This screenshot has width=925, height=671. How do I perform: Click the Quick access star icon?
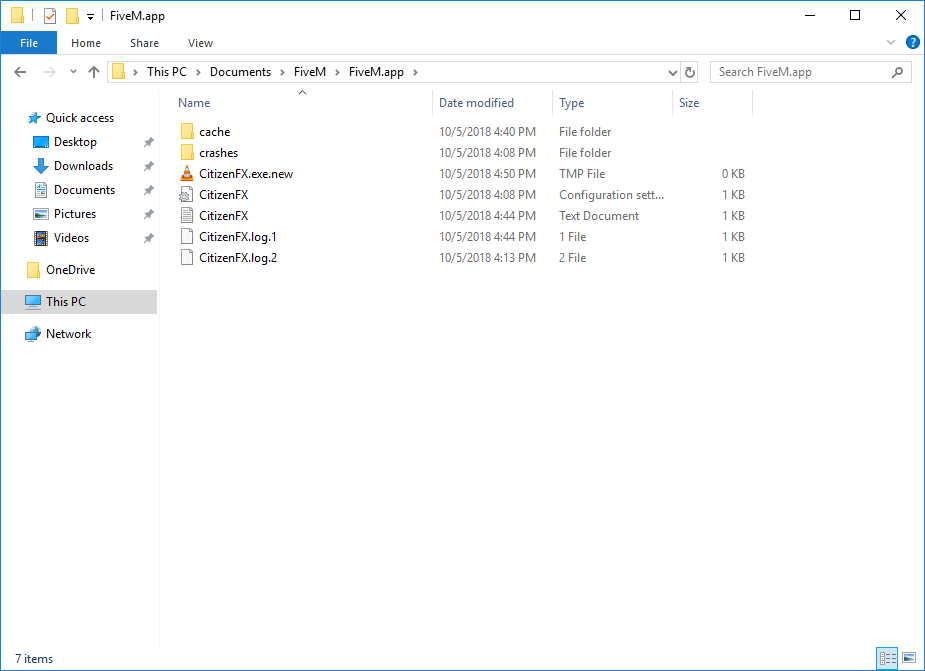tap(34, 118)
